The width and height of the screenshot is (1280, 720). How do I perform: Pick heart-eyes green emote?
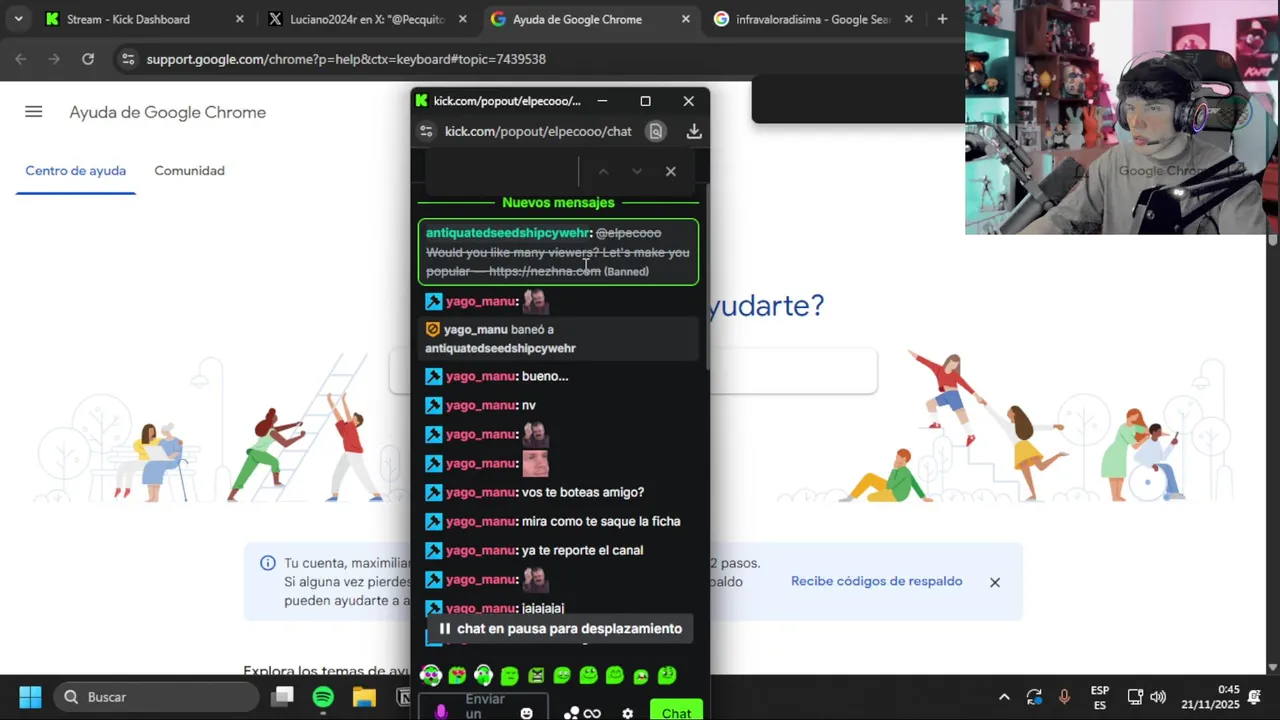coord(457,676)
